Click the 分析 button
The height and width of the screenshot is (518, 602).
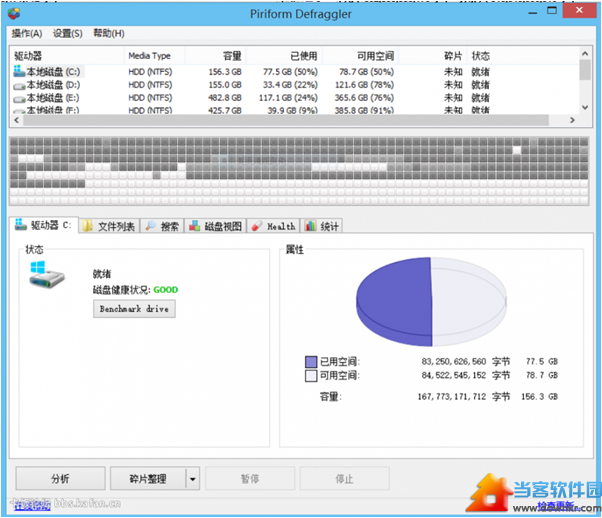click(x=60, y=478)
